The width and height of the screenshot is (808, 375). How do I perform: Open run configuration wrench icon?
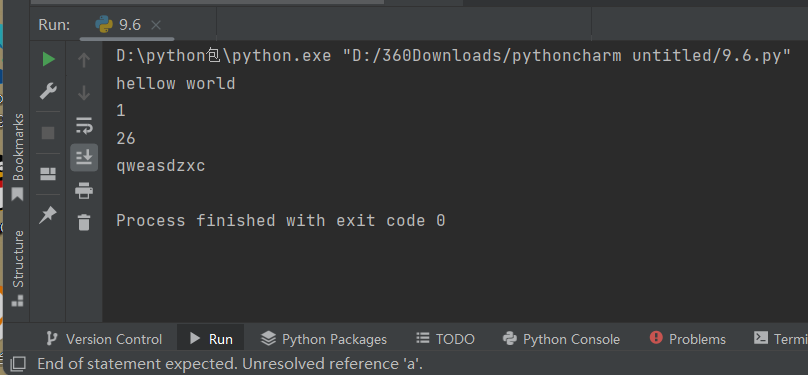click(x=48, y=91)
